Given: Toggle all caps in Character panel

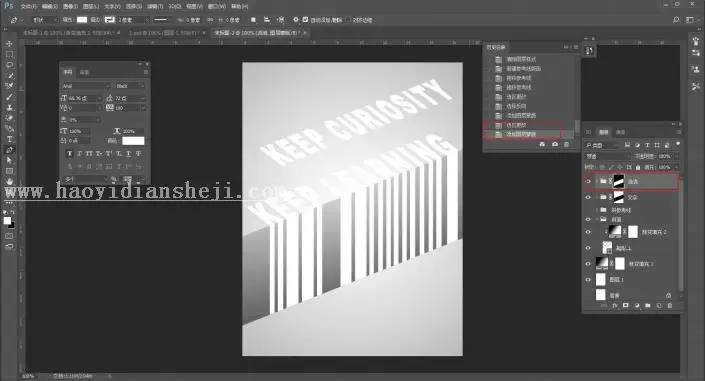Looking at the screenshot, I should [x=89, y=154].
